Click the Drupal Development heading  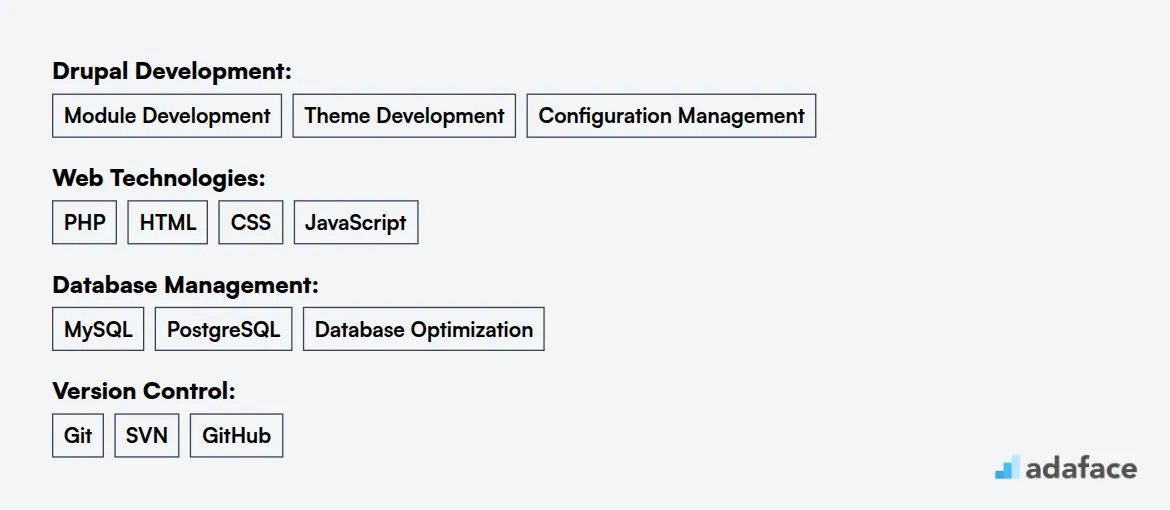(172, 72)
